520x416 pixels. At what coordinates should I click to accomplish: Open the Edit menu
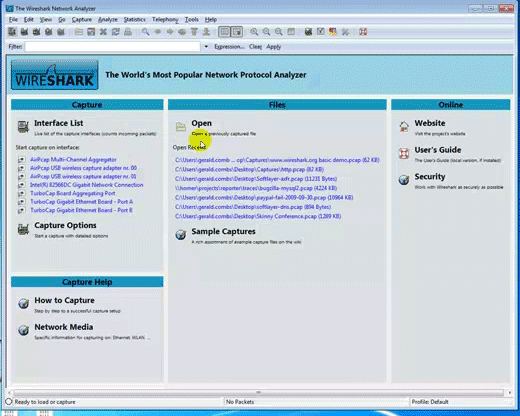[x=29, y=19]
